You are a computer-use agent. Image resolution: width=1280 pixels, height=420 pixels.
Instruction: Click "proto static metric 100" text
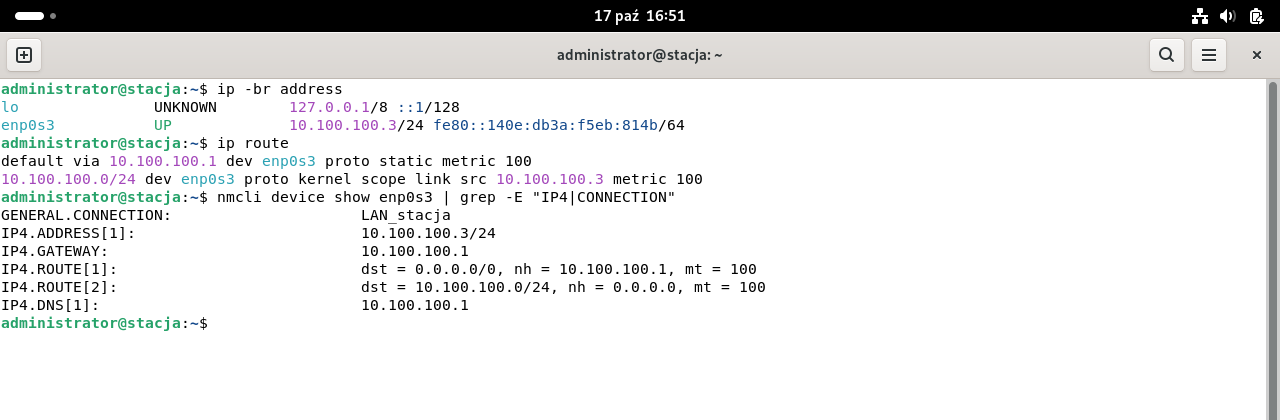tap(428, 161)
